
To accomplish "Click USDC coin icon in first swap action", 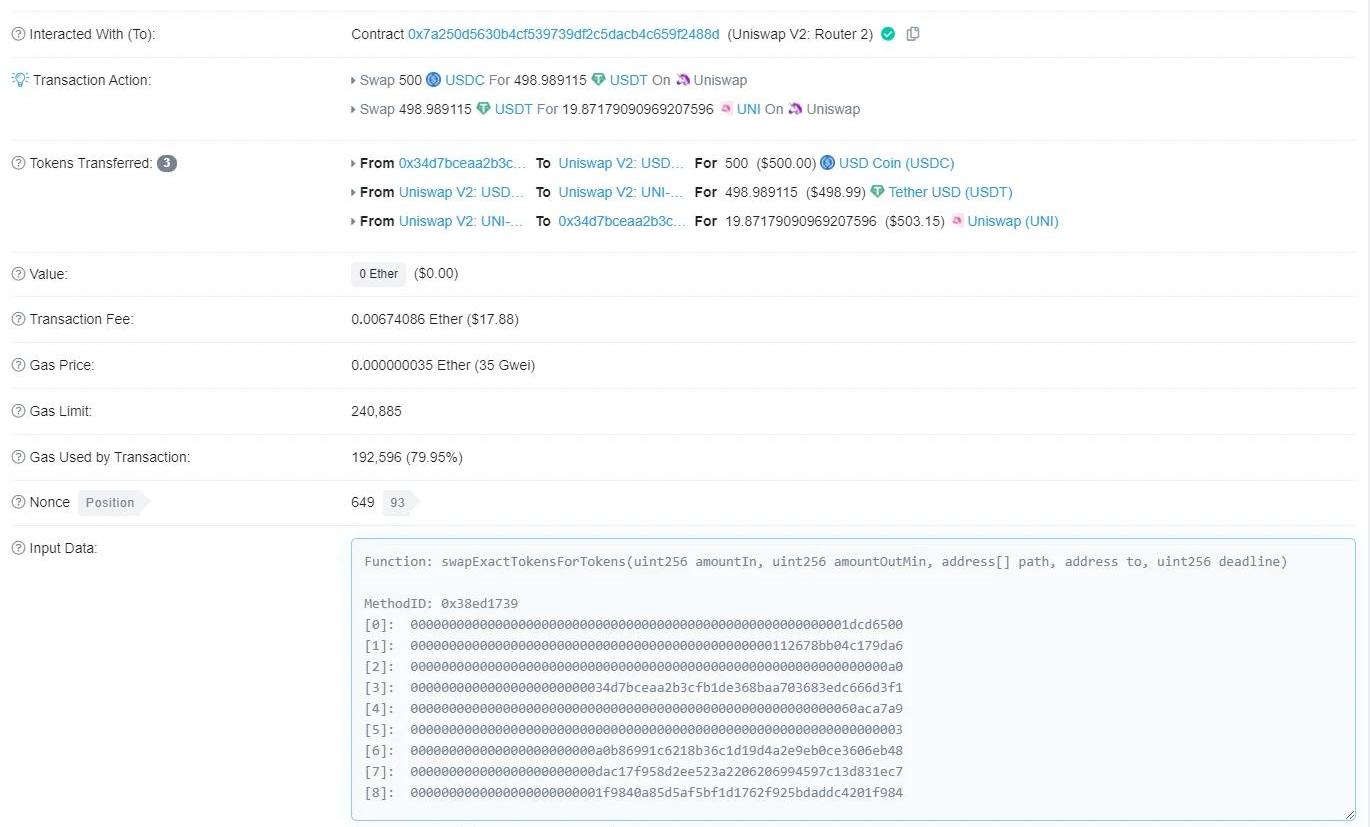I will coord(433,80).
